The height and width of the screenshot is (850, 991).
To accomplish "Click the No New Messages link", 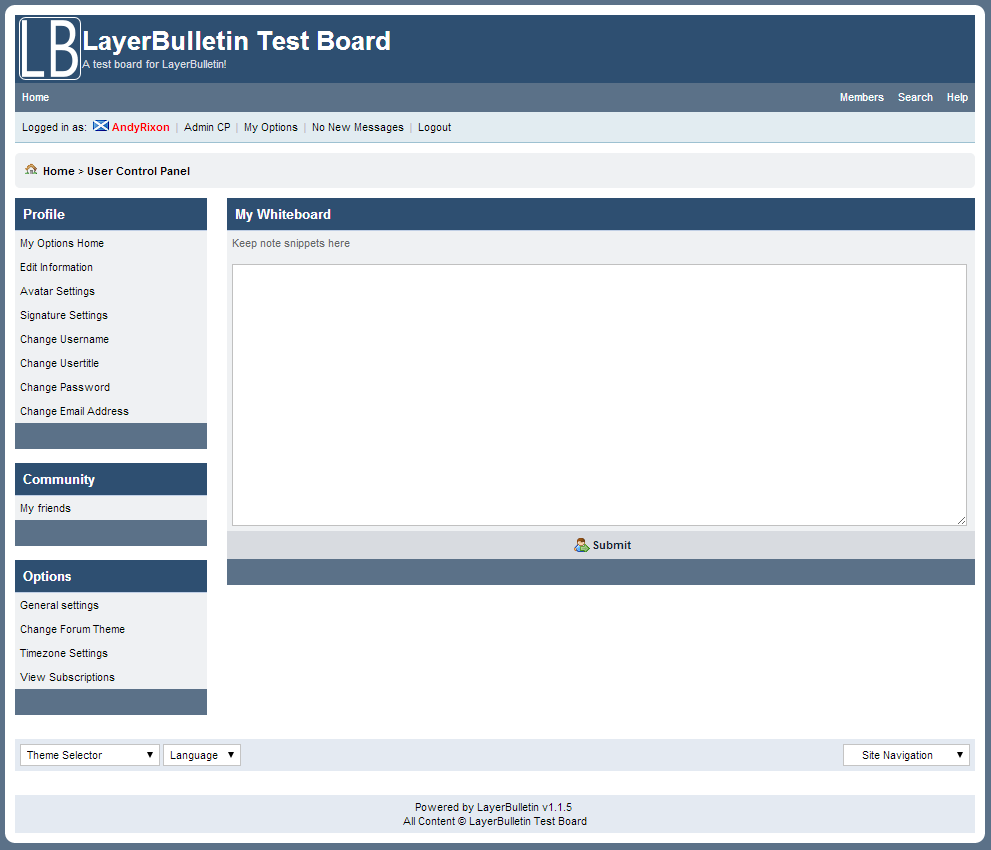I will 357,127.
